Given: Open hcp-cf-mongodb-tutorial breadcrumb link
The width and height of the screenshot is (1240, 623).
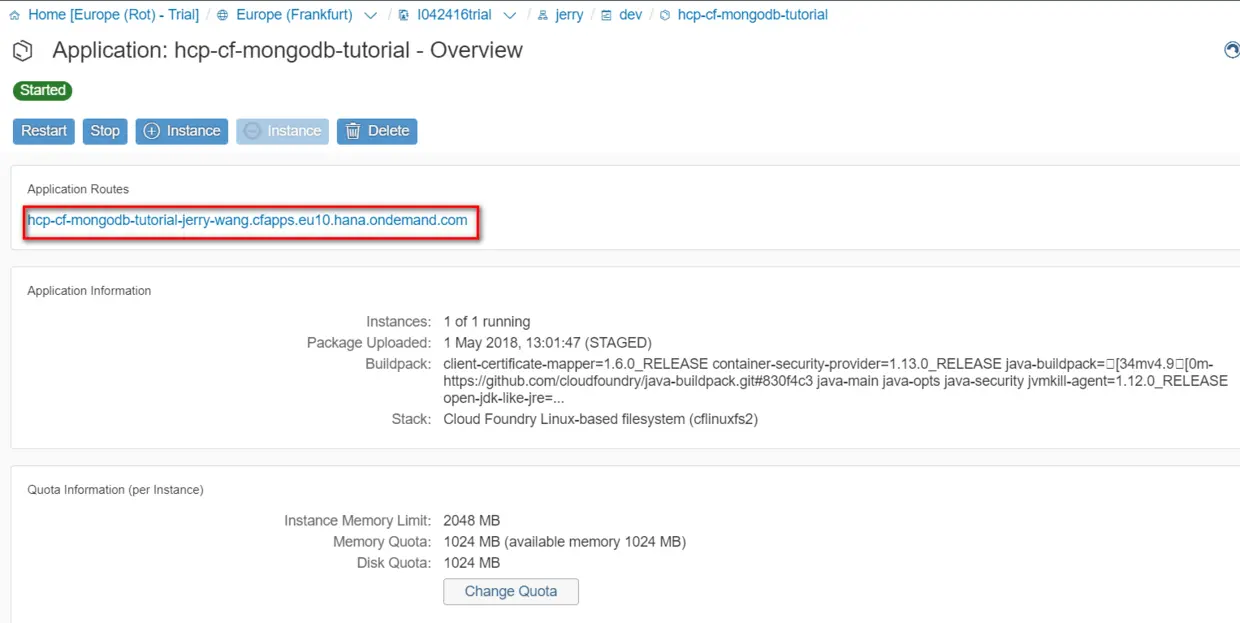Looking at the screenshot, I should (753, 15).
